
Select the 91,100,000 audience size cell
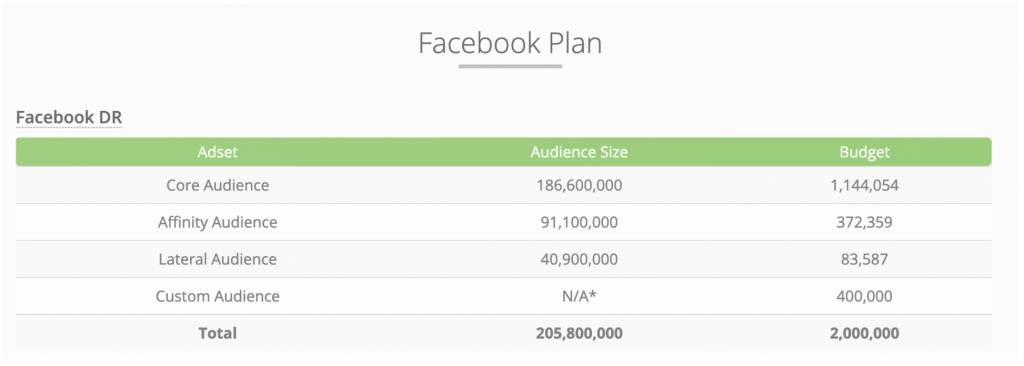579,223
